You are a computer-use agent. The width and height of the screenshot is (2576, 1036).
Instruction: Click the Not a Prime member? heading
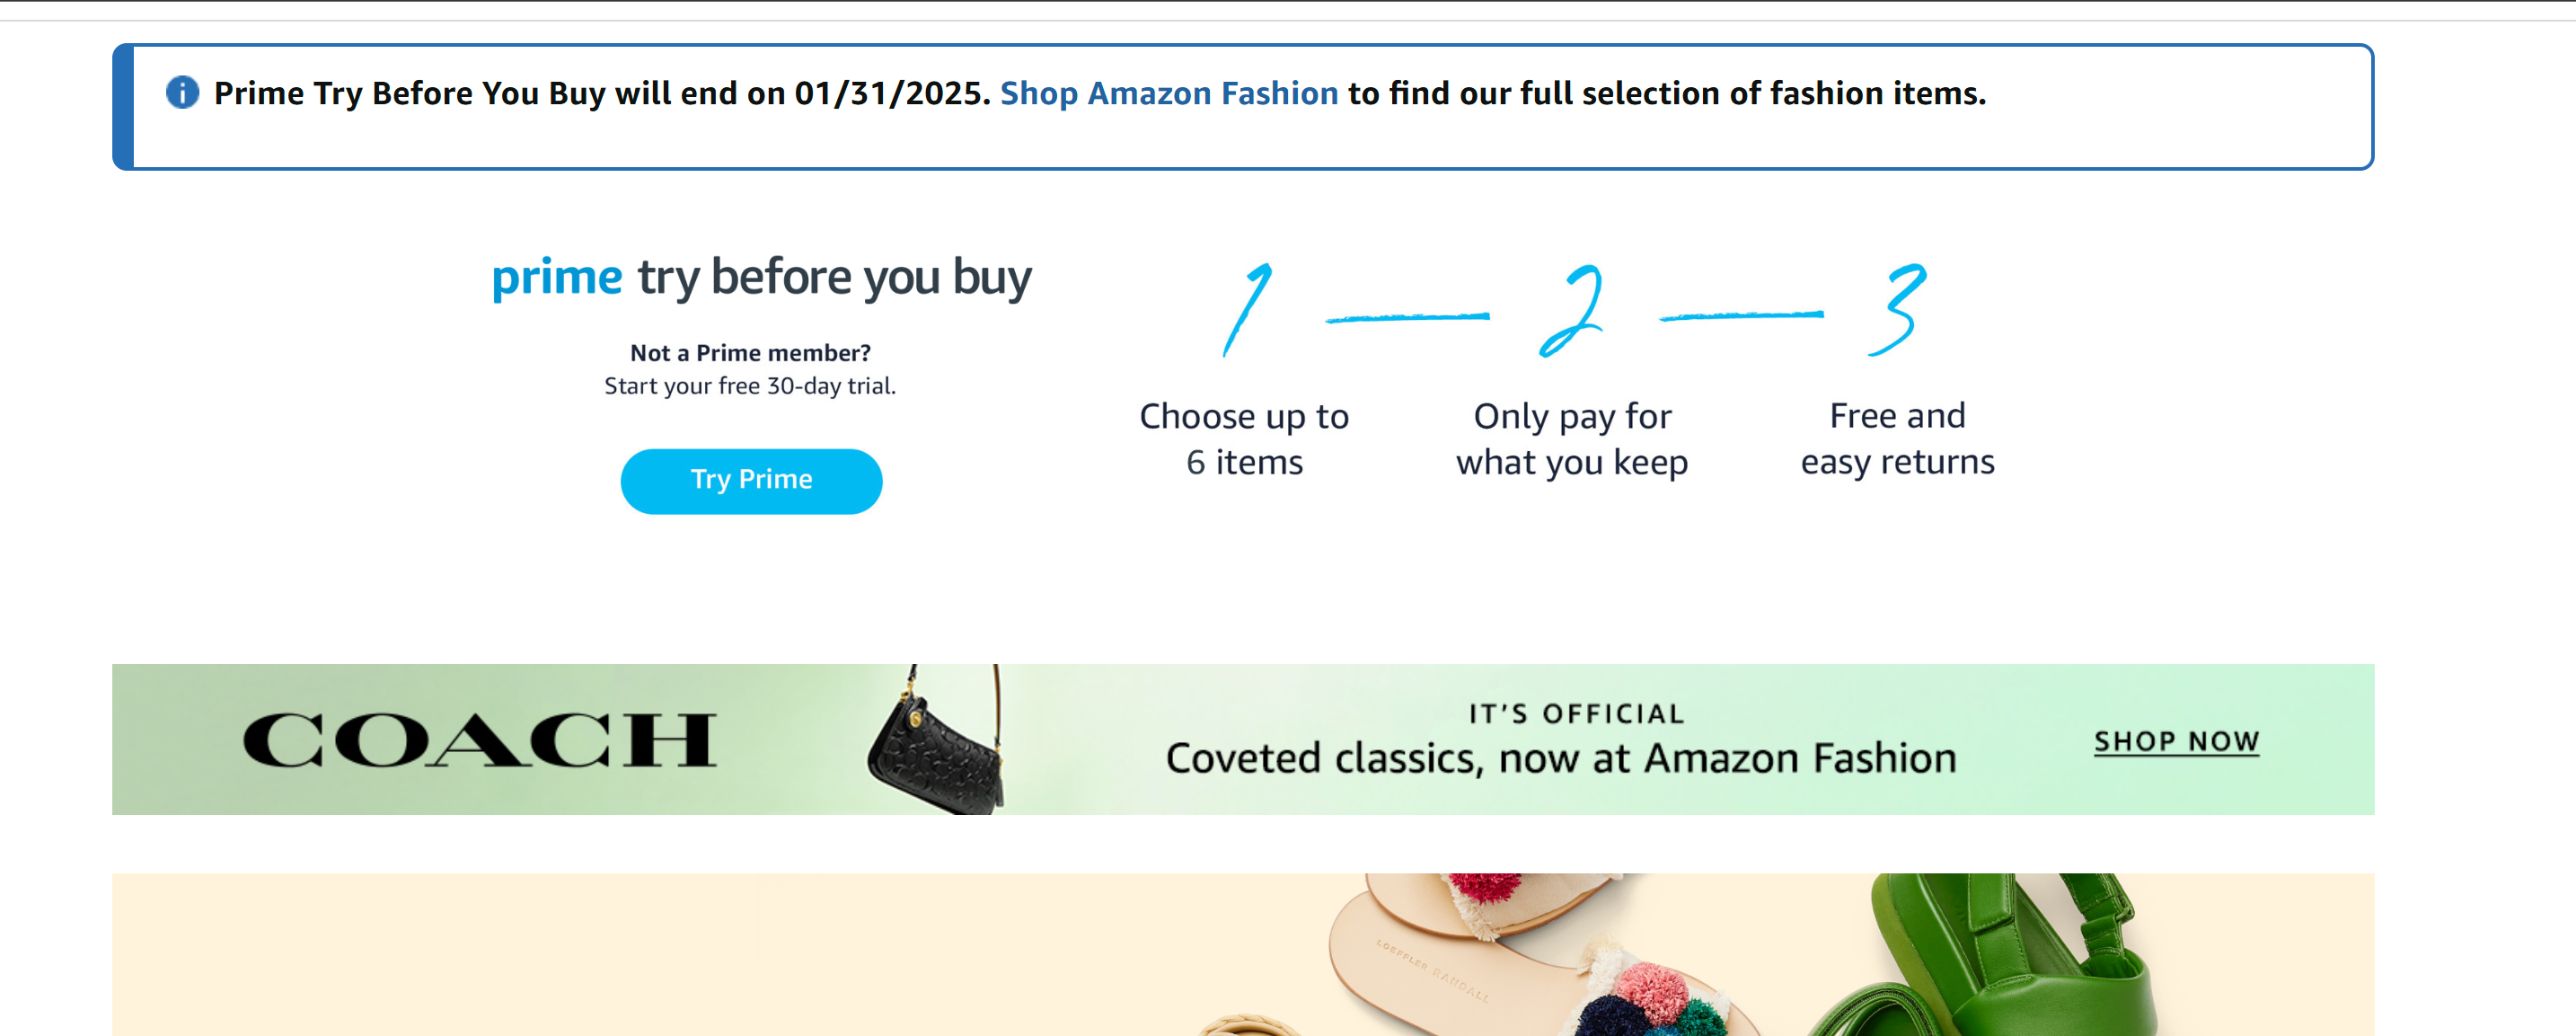coord(750,353)
